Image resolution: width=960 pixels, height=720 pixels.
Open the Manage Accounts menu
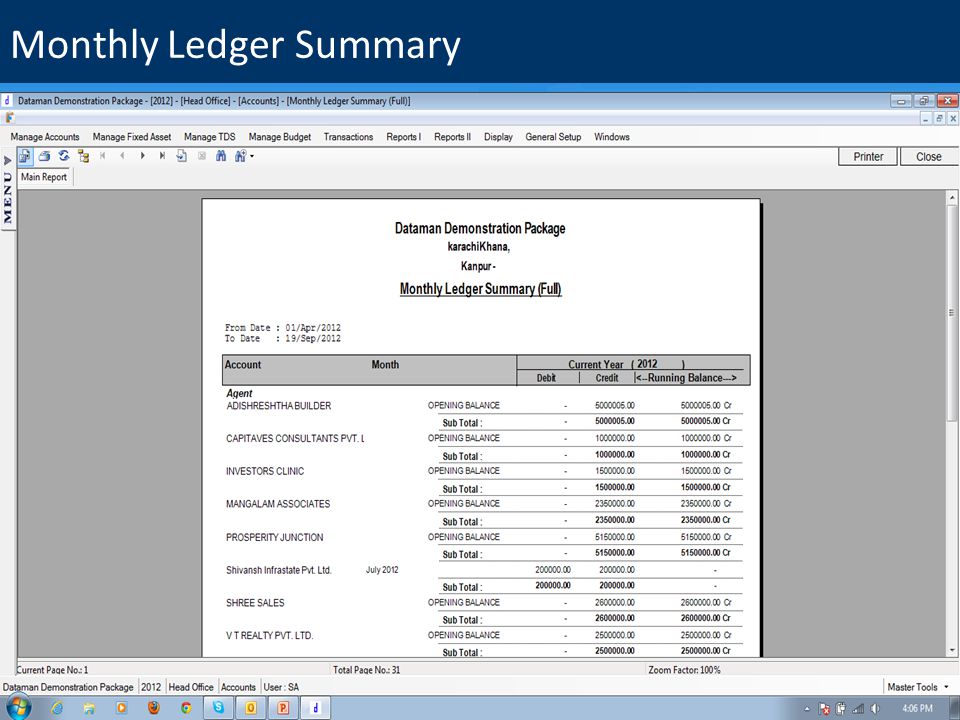coord(45,137)
